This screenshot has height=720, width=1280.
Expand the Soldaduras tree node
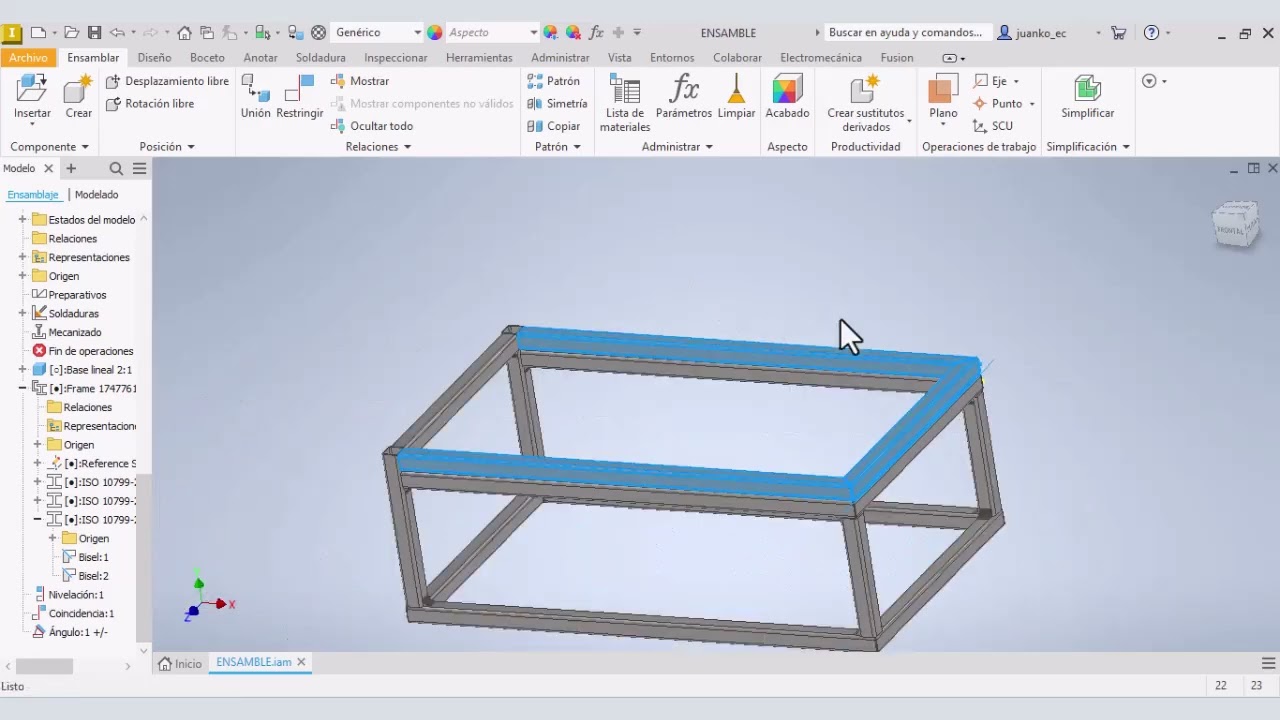point(22,313)
